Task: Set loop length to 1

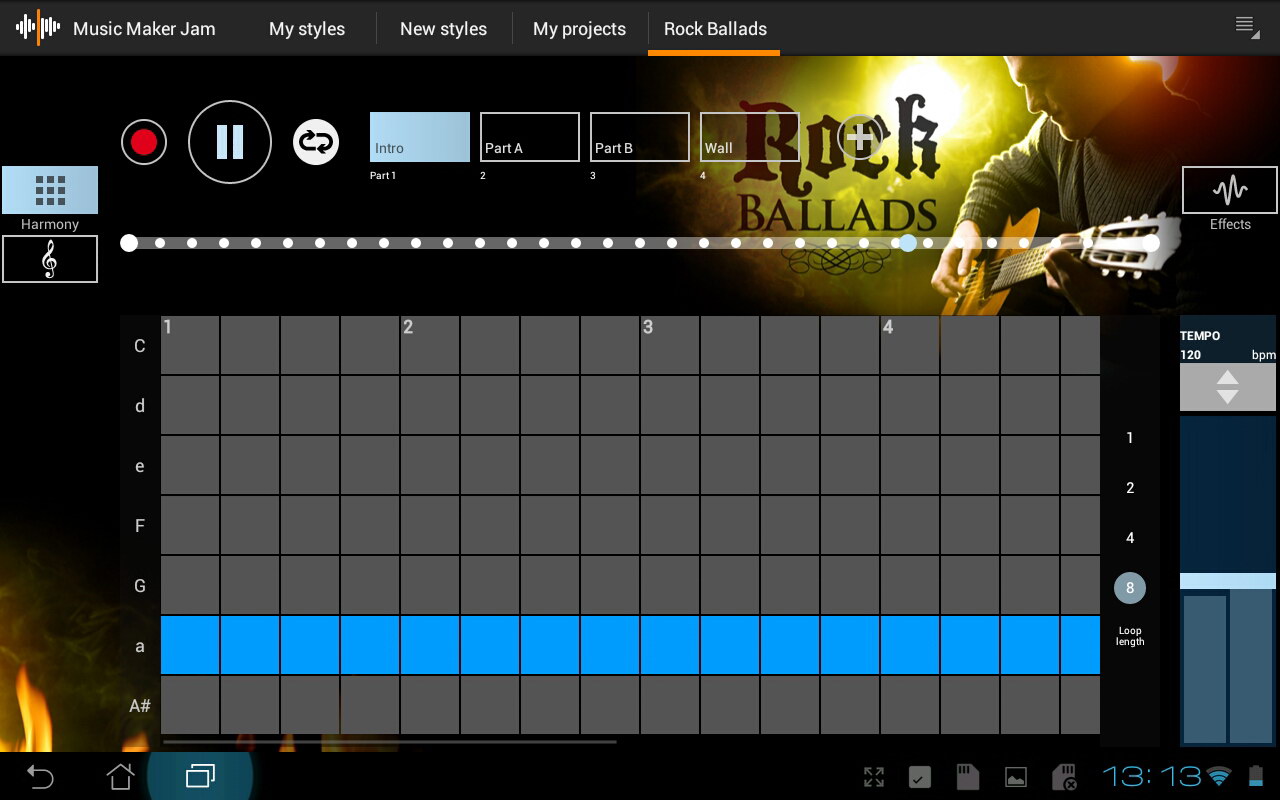Action: coord(1130,438)
